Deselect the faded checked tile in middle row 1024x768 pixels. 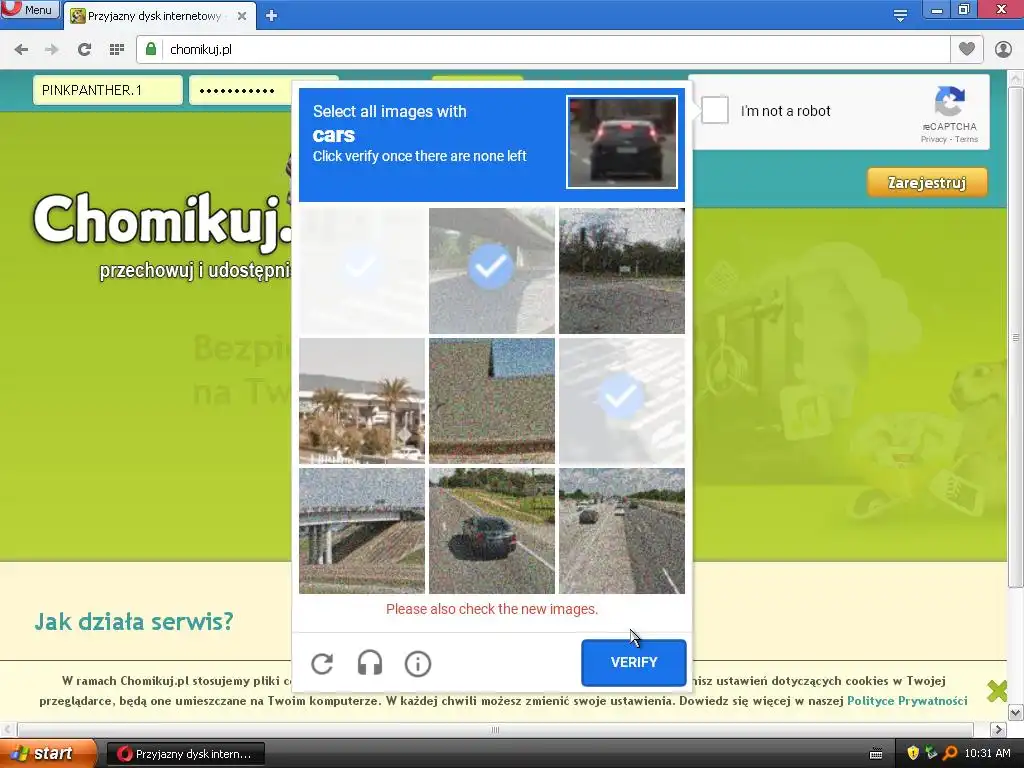[622, 400]
